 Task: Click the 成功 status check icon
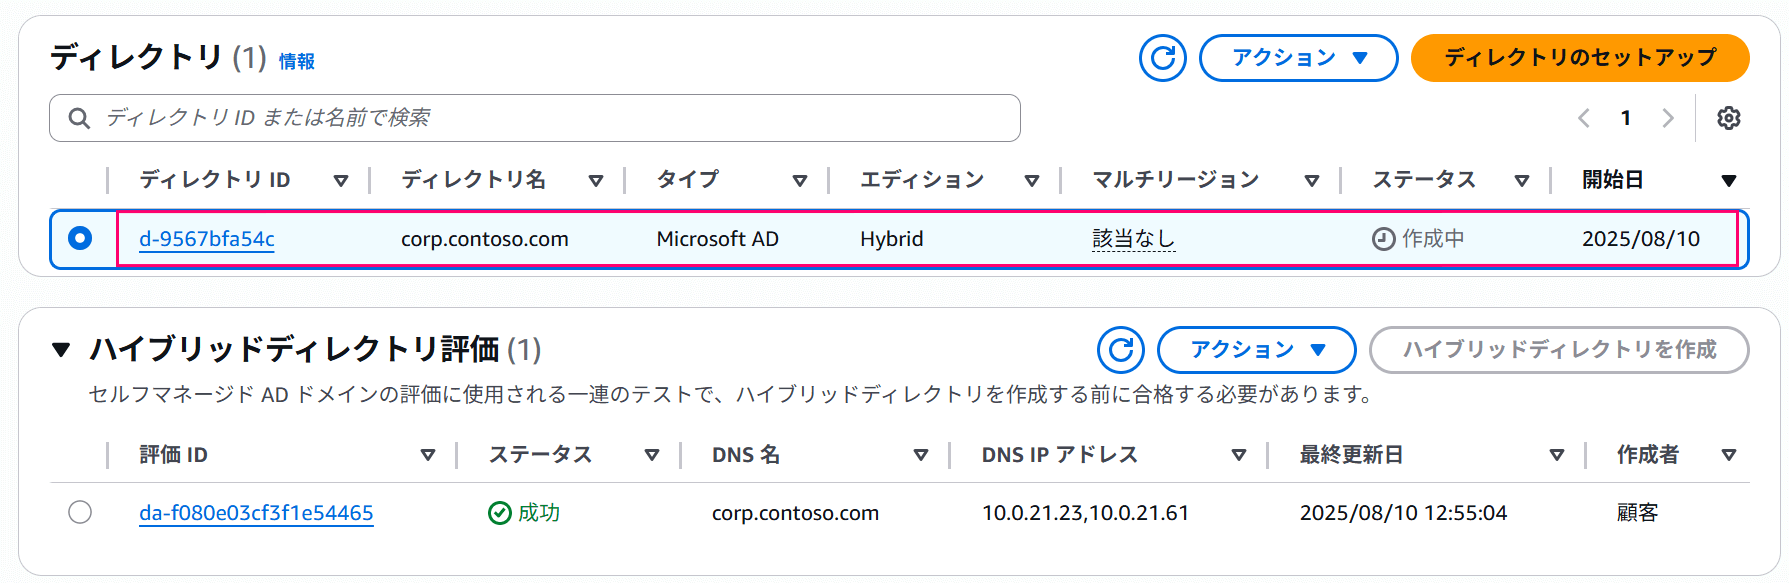coord(500,513)
